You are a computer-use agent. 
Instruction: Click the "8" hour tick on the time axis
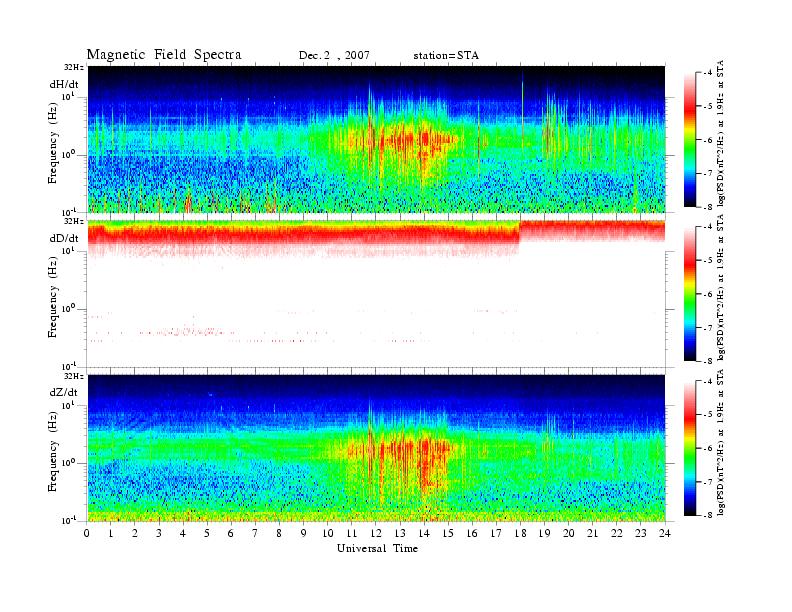[280, 533]
